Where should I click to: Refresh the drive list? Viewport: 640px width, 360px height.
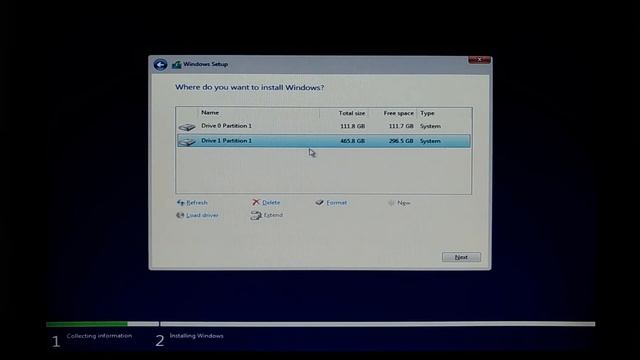pyautogui.click(x=197, y=202)
